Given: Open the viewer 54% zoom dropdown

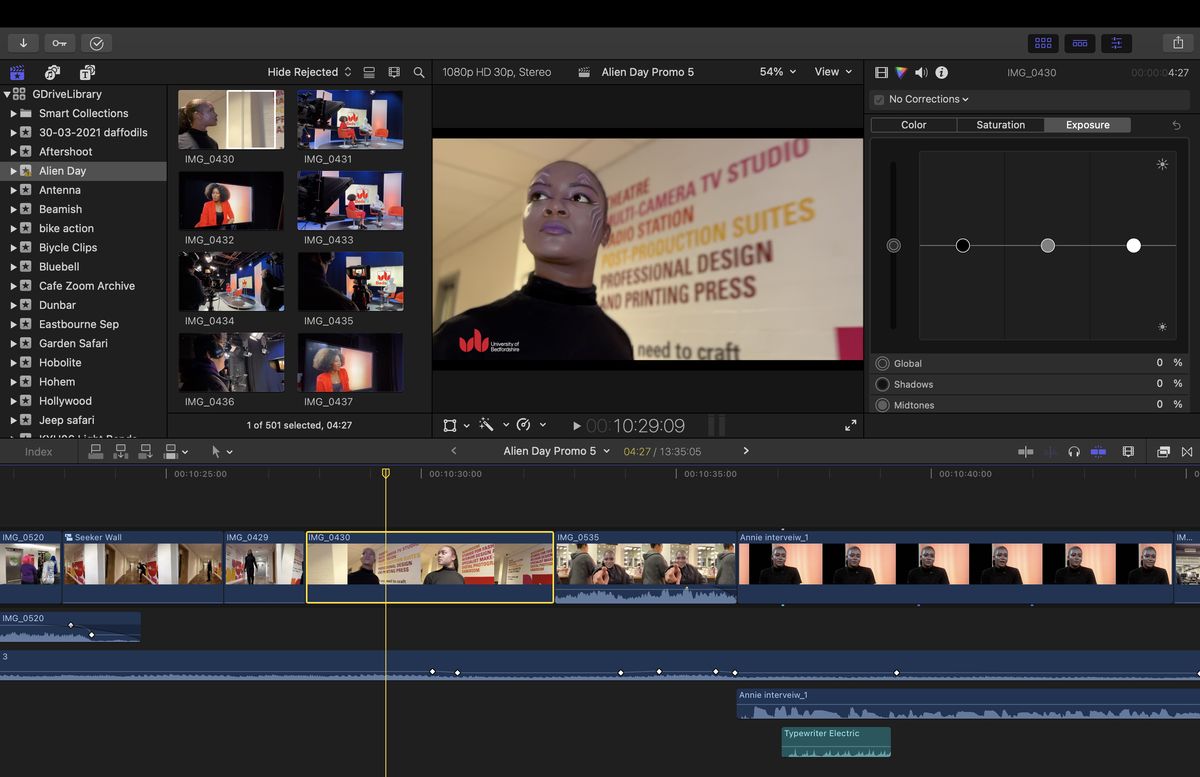Looking at the screenshot, I should click(x=776, y=71).
